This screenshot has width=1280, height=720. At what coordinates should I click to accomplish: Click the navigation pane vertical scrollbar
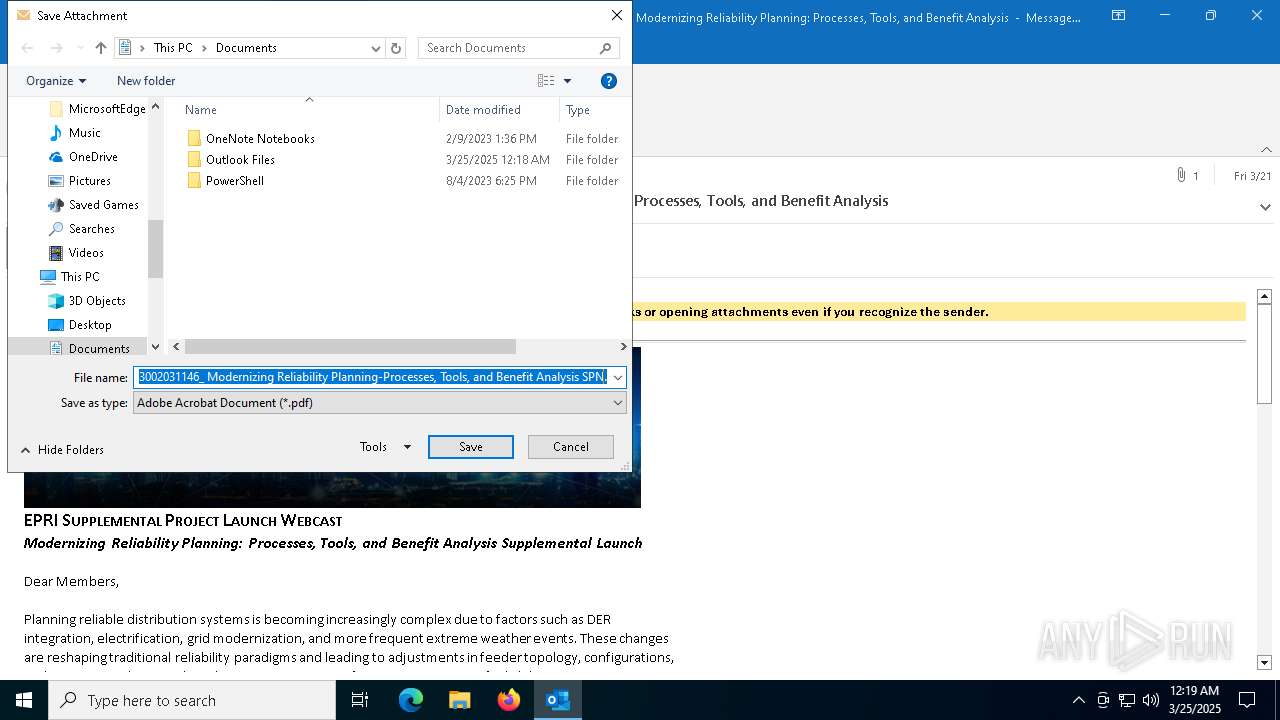155,249
